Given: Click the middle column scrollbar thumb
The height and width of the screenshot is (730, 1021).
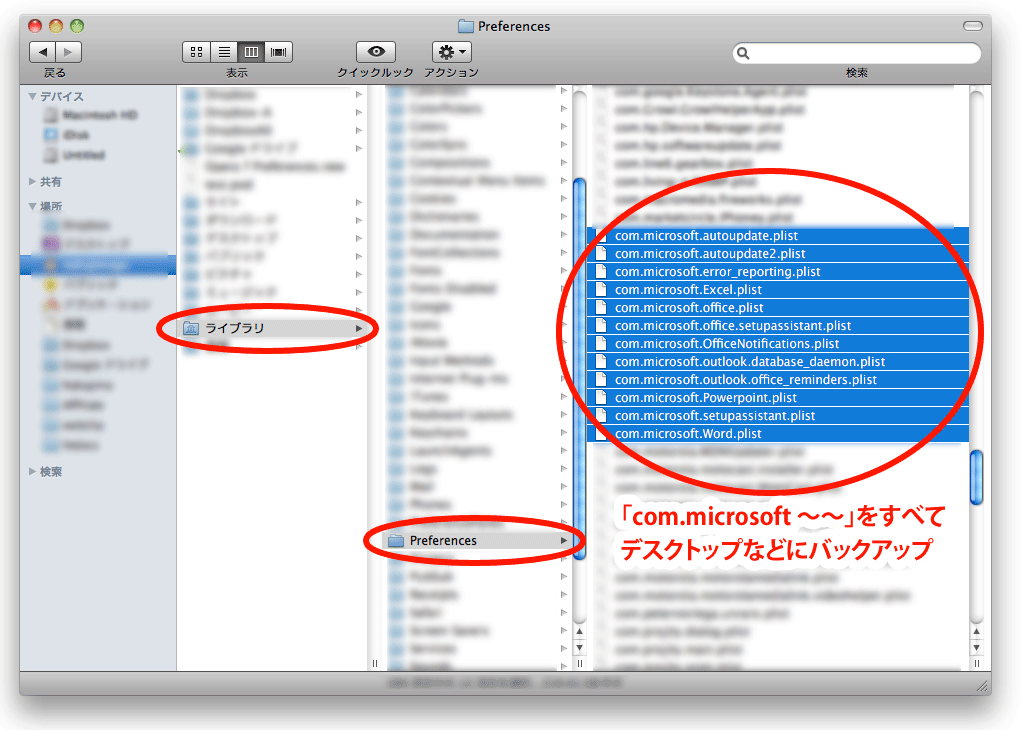Looking at the screenshot, I should [579, 368].
